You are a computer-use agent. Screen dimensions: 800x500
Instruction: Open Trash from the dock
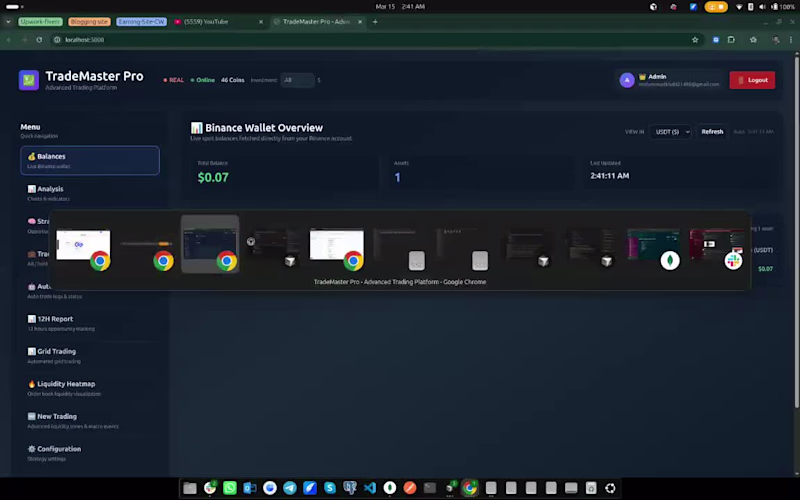coord(591,488)
